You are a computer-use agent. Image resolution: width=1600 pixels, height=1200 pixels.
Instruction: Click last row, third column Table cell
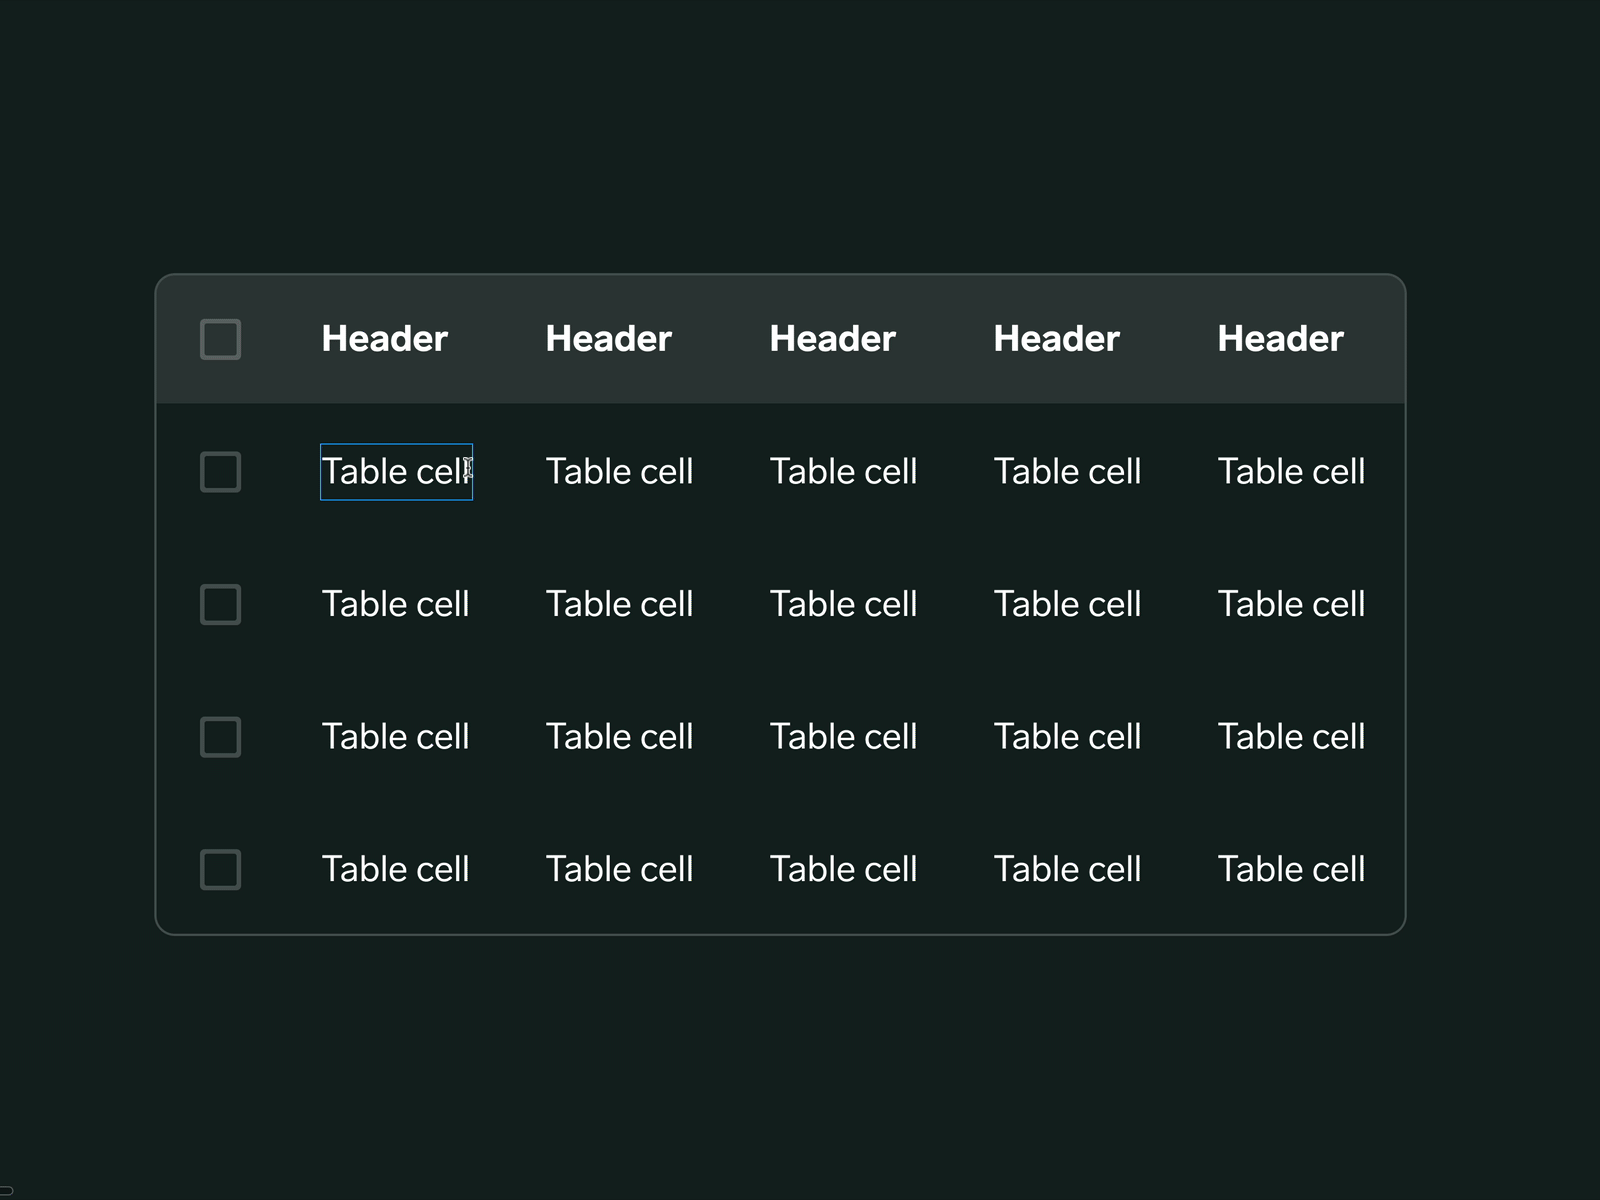click(x=843, y=869)
